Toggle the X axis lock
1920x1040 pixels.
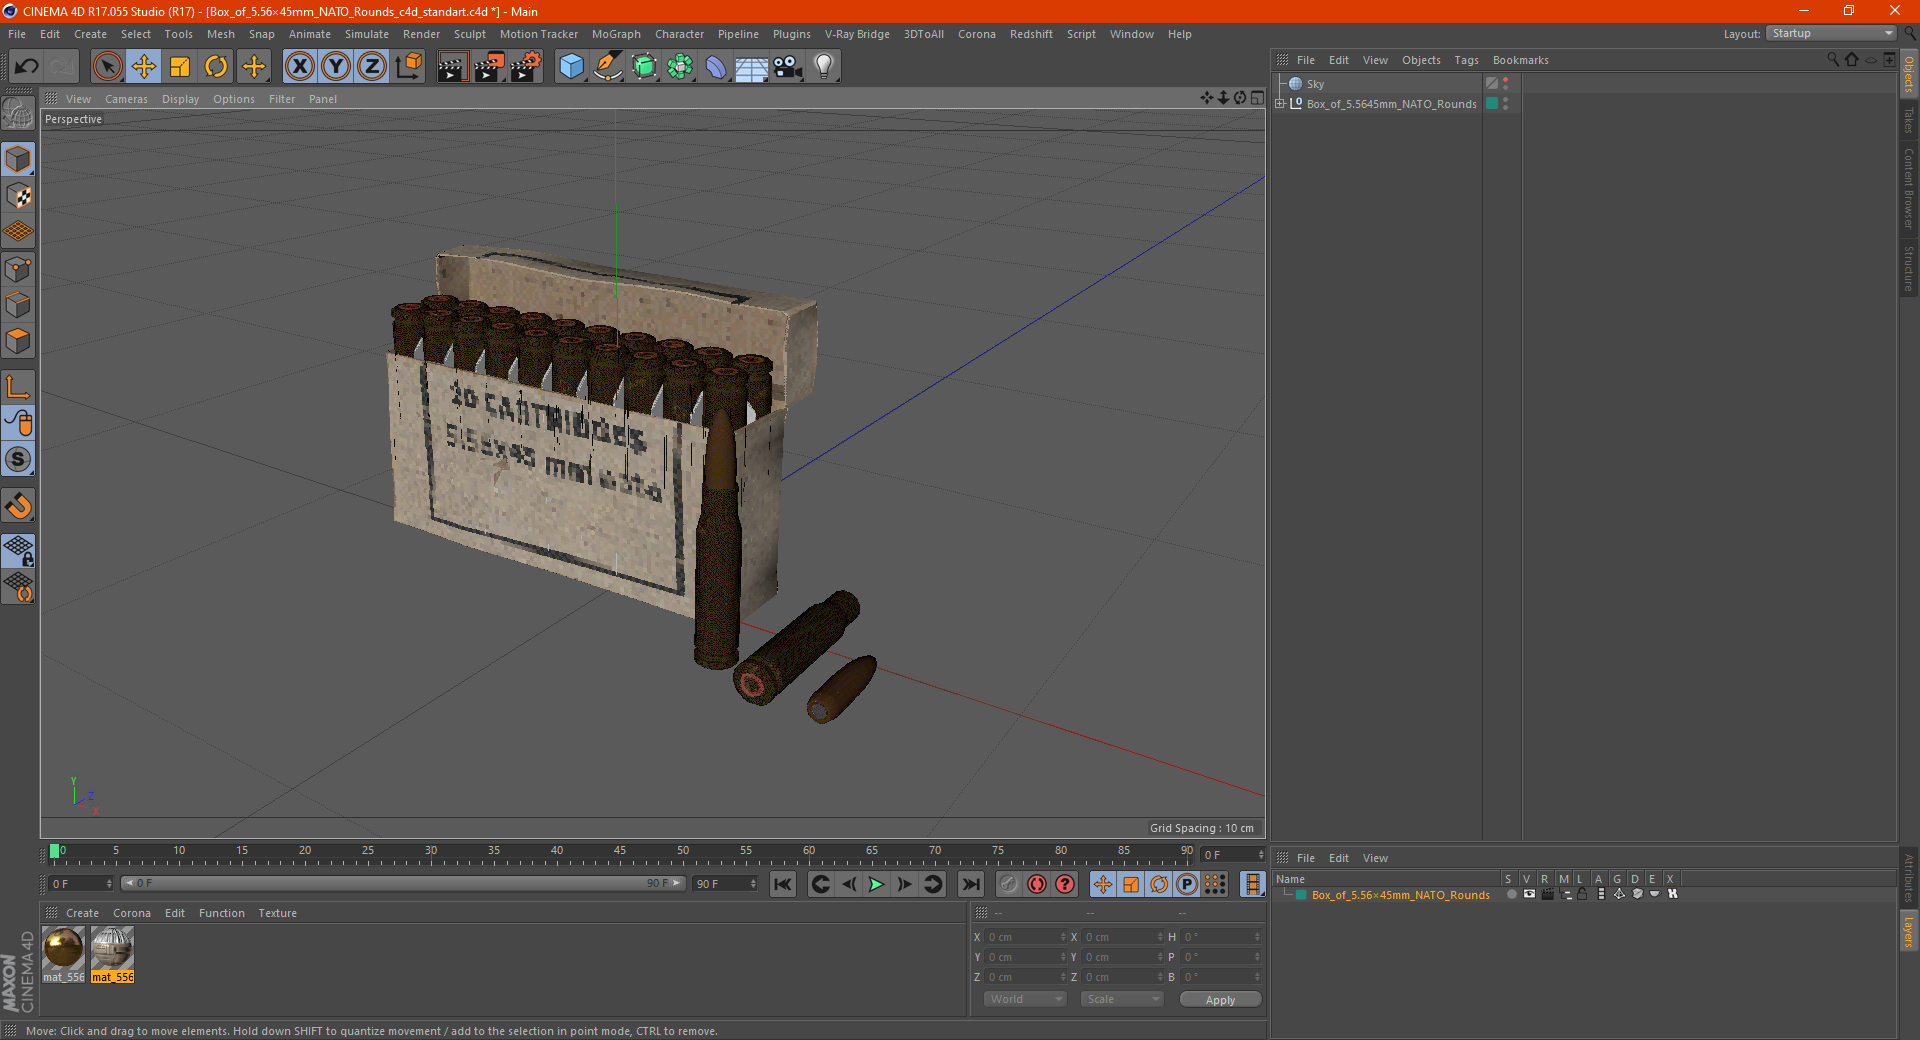click(299, 67)
